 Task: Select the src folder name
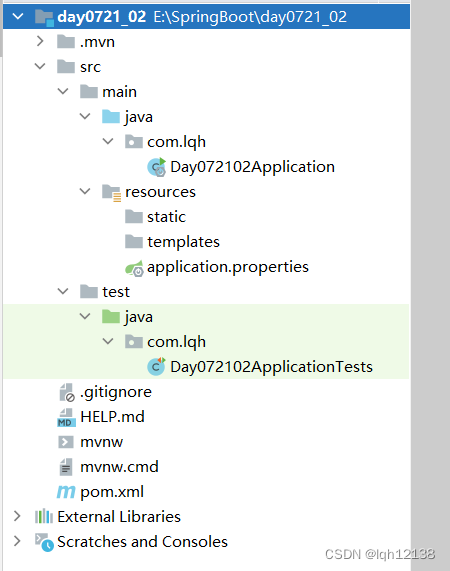point(90,67)
